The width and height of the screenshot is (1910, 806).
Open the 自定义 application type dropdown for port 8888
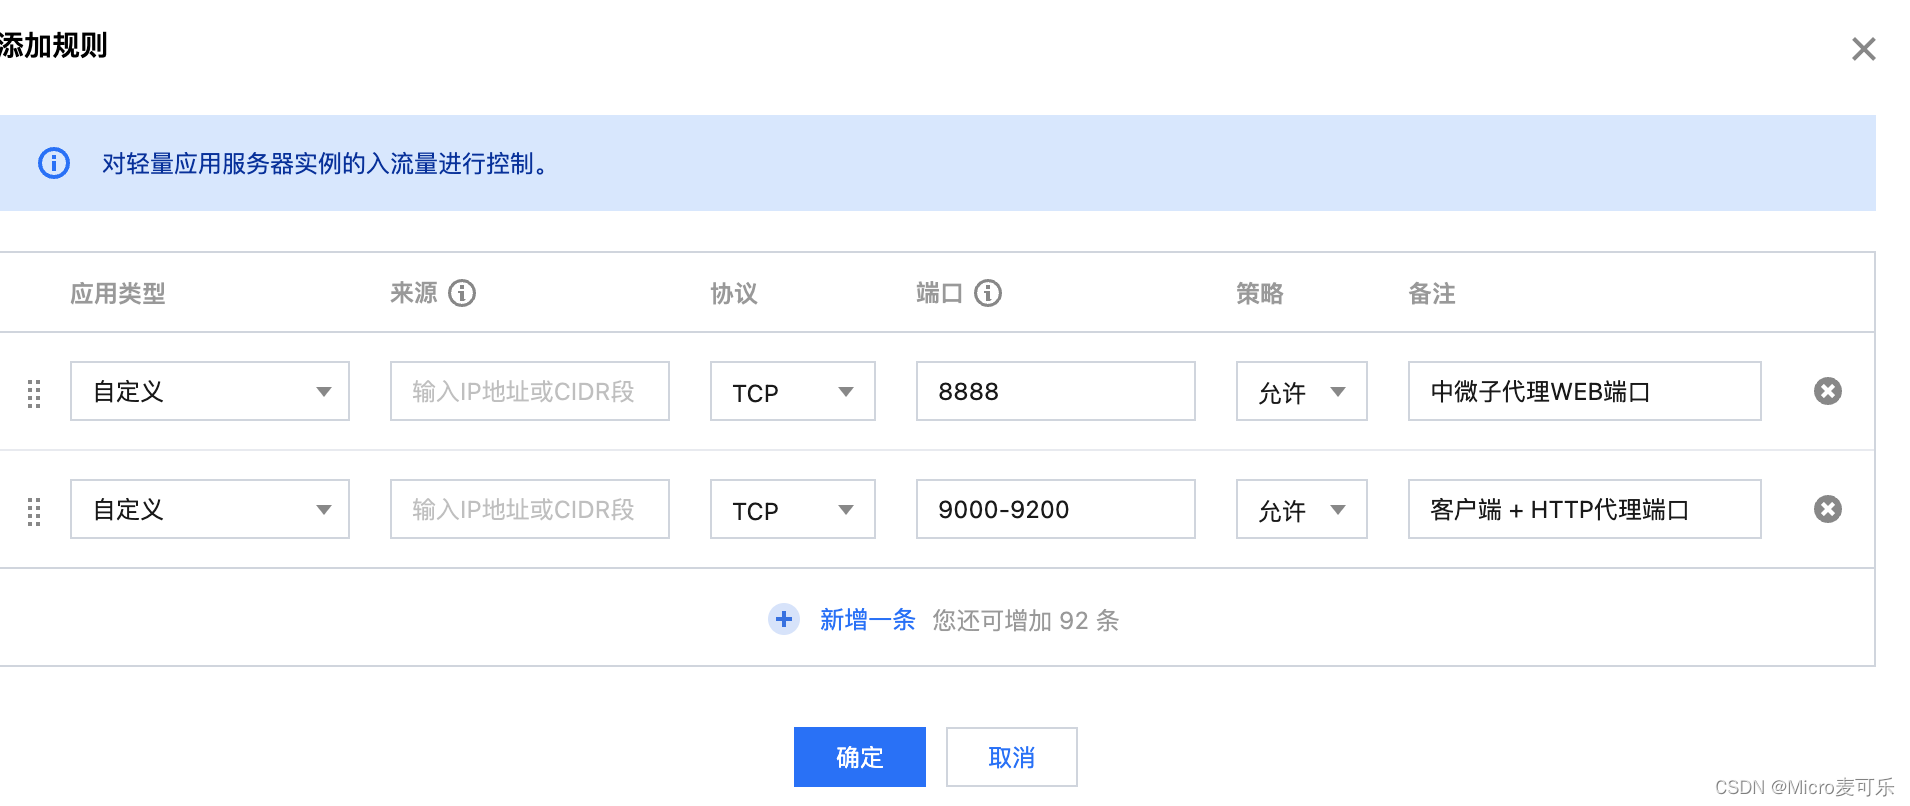click(x=210, y=391)
